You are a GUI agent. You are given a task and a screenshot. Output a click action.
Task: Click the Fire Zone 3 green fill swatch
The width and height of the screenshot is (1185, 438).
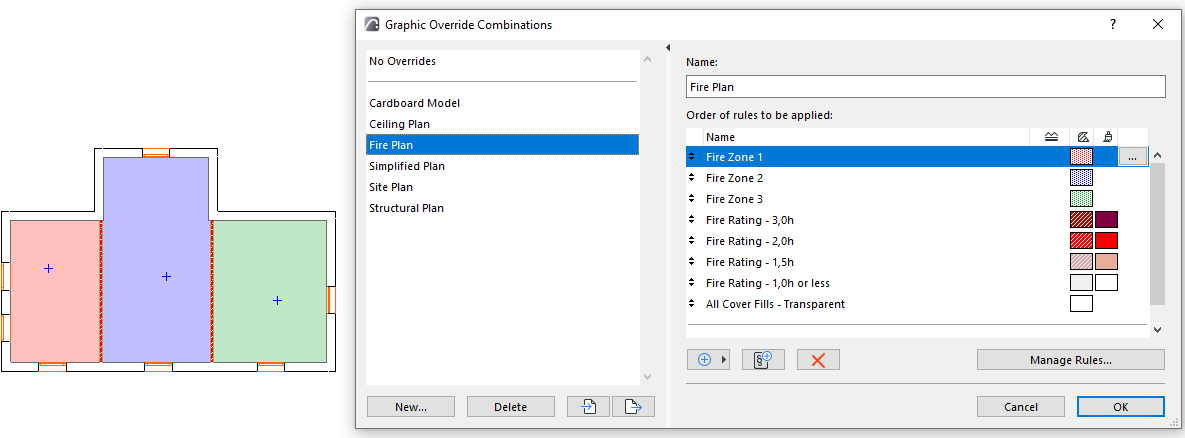[1081, 199]
